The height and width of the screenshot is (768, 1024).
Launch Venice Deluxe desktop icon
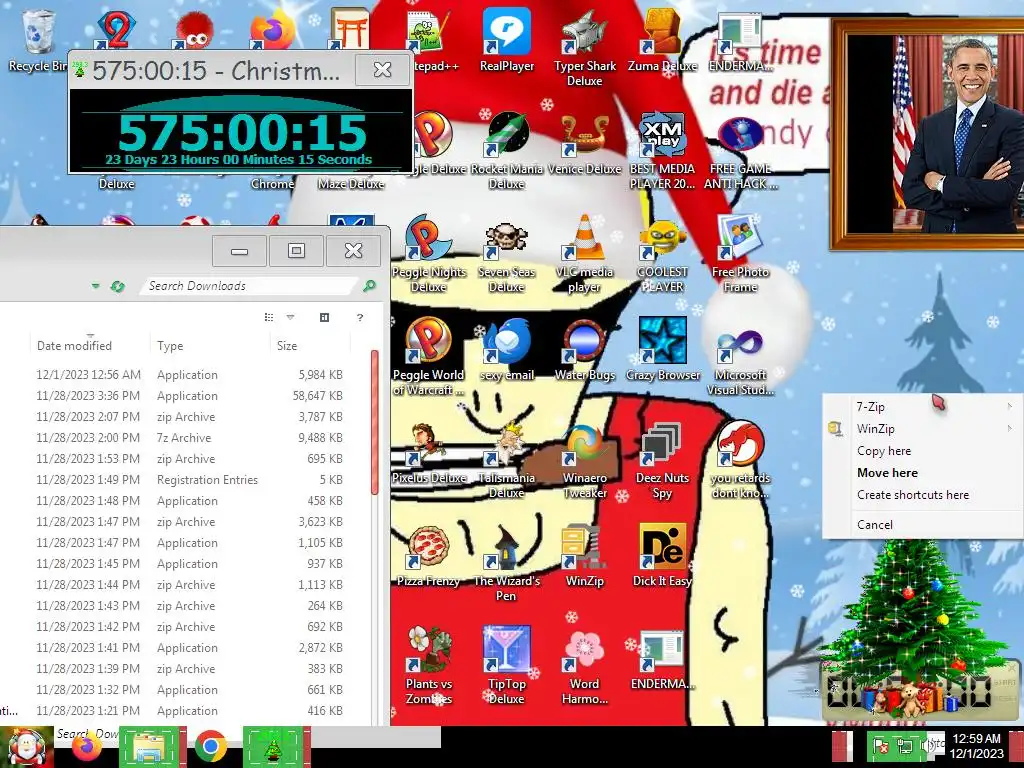point(584,144)
